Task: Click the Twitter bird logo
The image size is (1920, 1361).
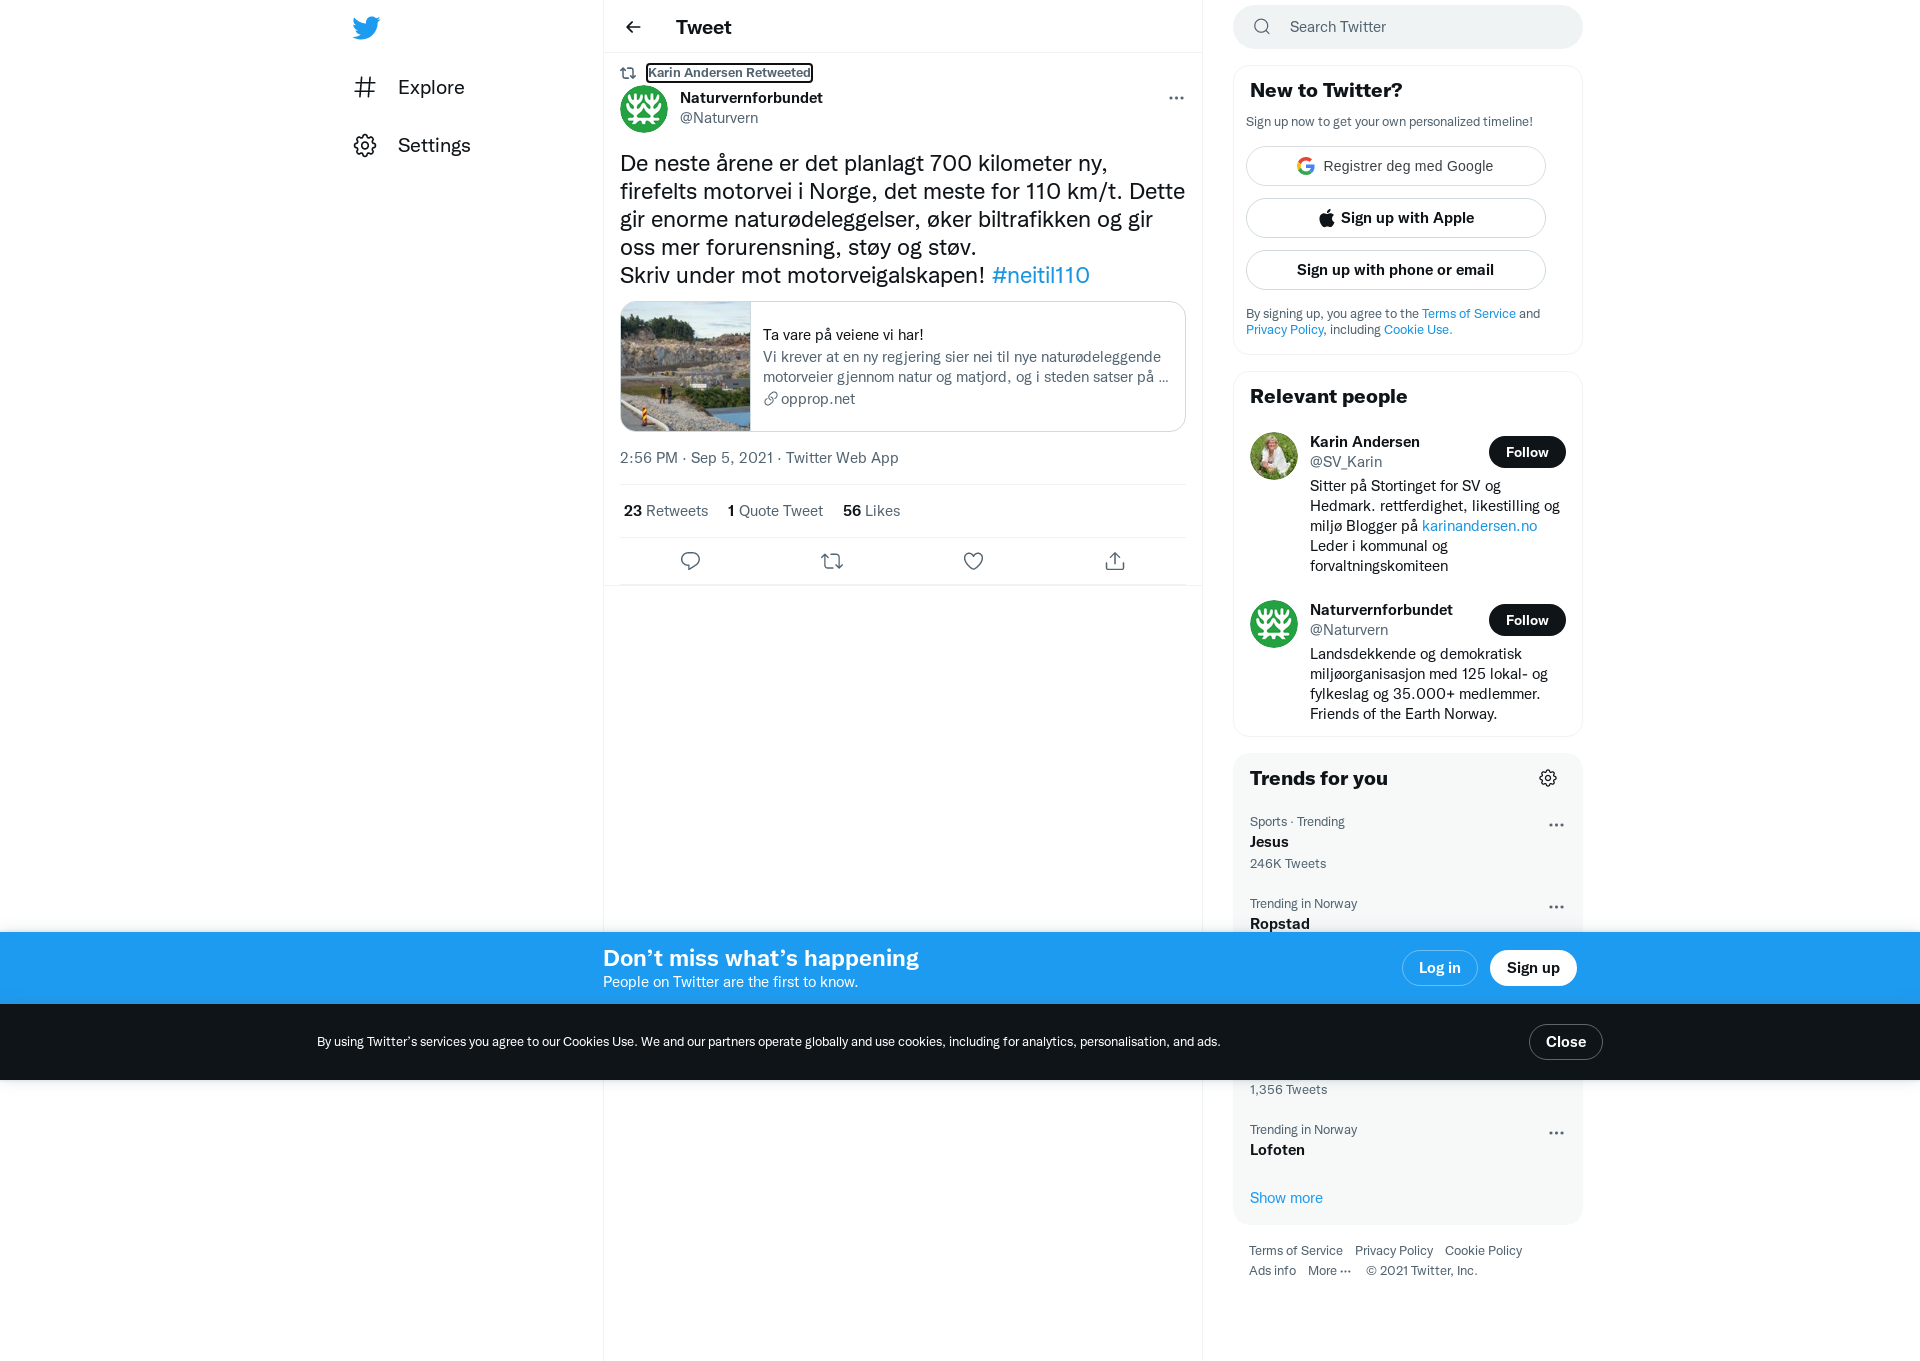Action: pyautogui.click(x=366, y=27)
